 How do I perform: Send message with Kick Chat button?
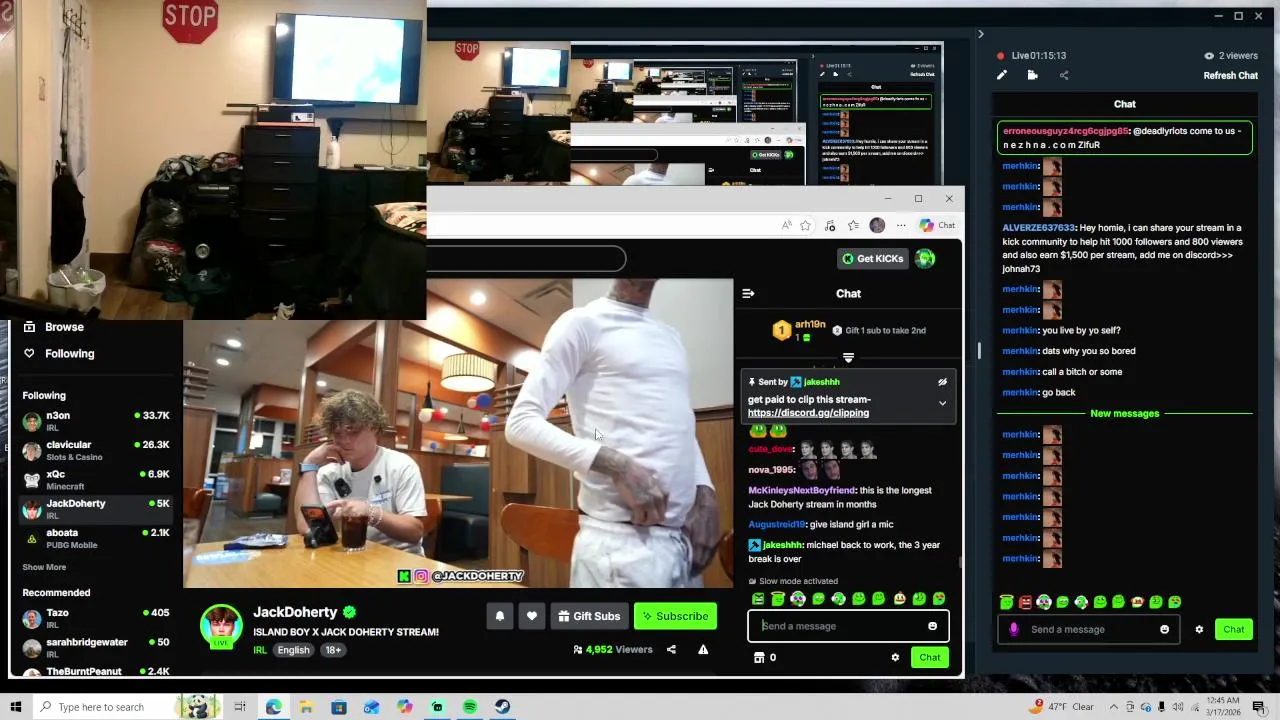tap(930, 657)
